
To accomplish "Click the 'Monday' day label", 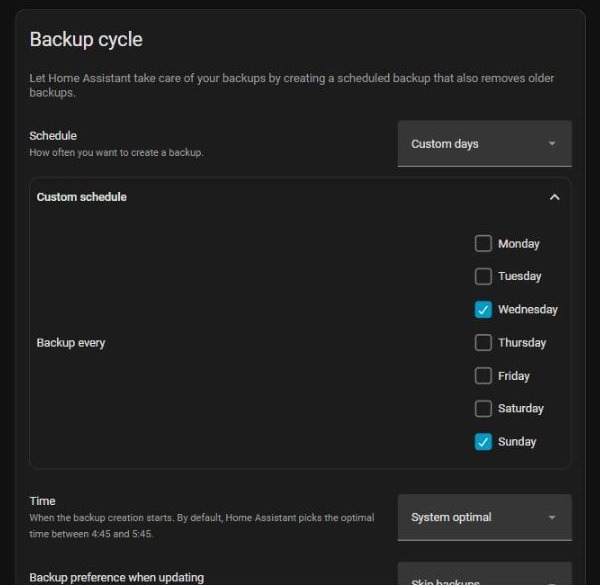I will pyautogui.click(x=518, y=244).
